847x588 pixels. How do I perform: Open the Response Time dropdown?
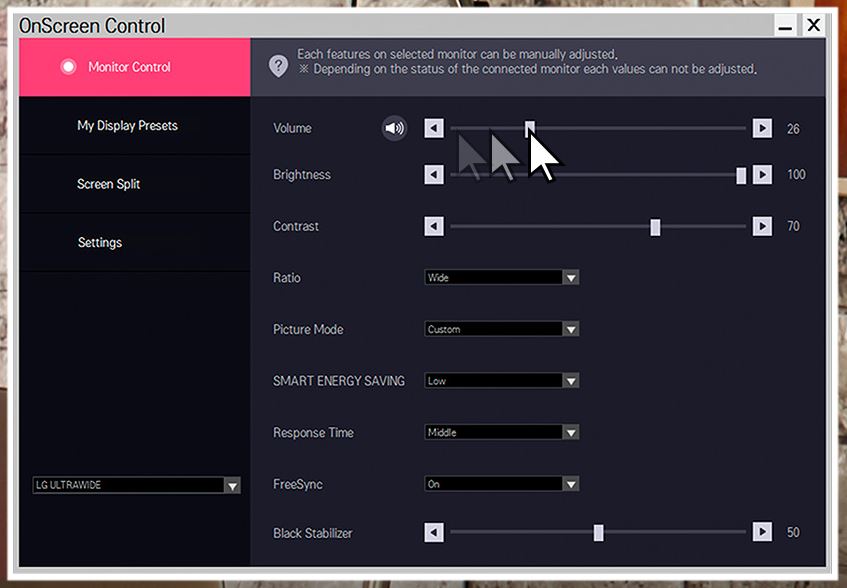tap(502, 432)
